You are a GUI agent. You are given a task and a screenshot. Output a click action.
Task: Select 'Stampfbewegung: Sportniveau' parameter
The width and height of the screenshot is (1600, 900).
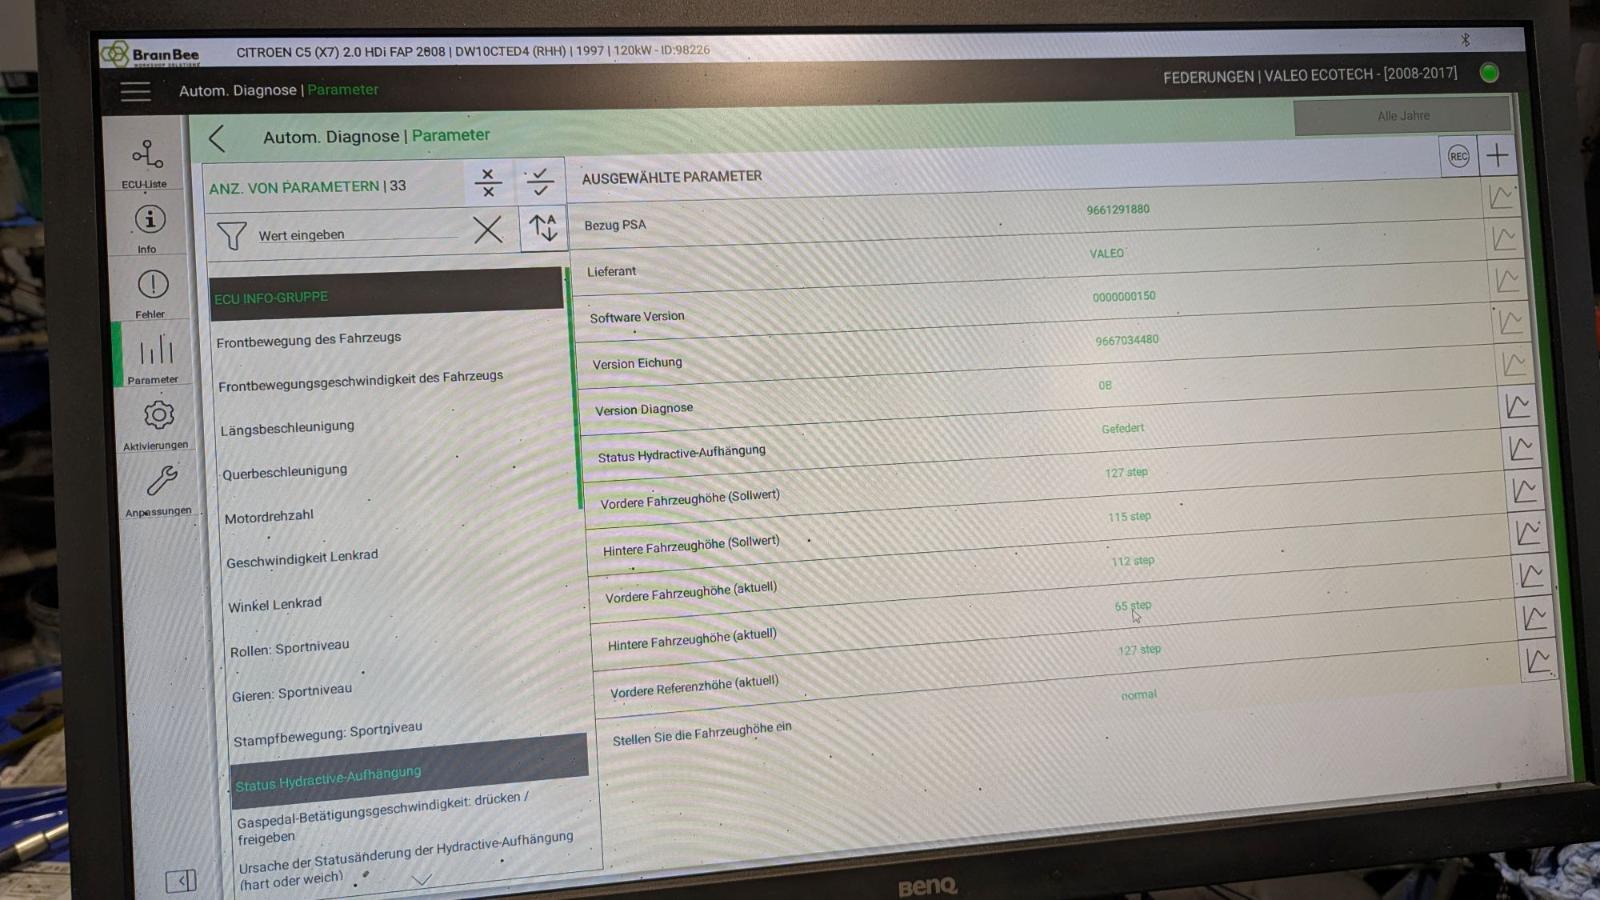(x=328, y=733)
